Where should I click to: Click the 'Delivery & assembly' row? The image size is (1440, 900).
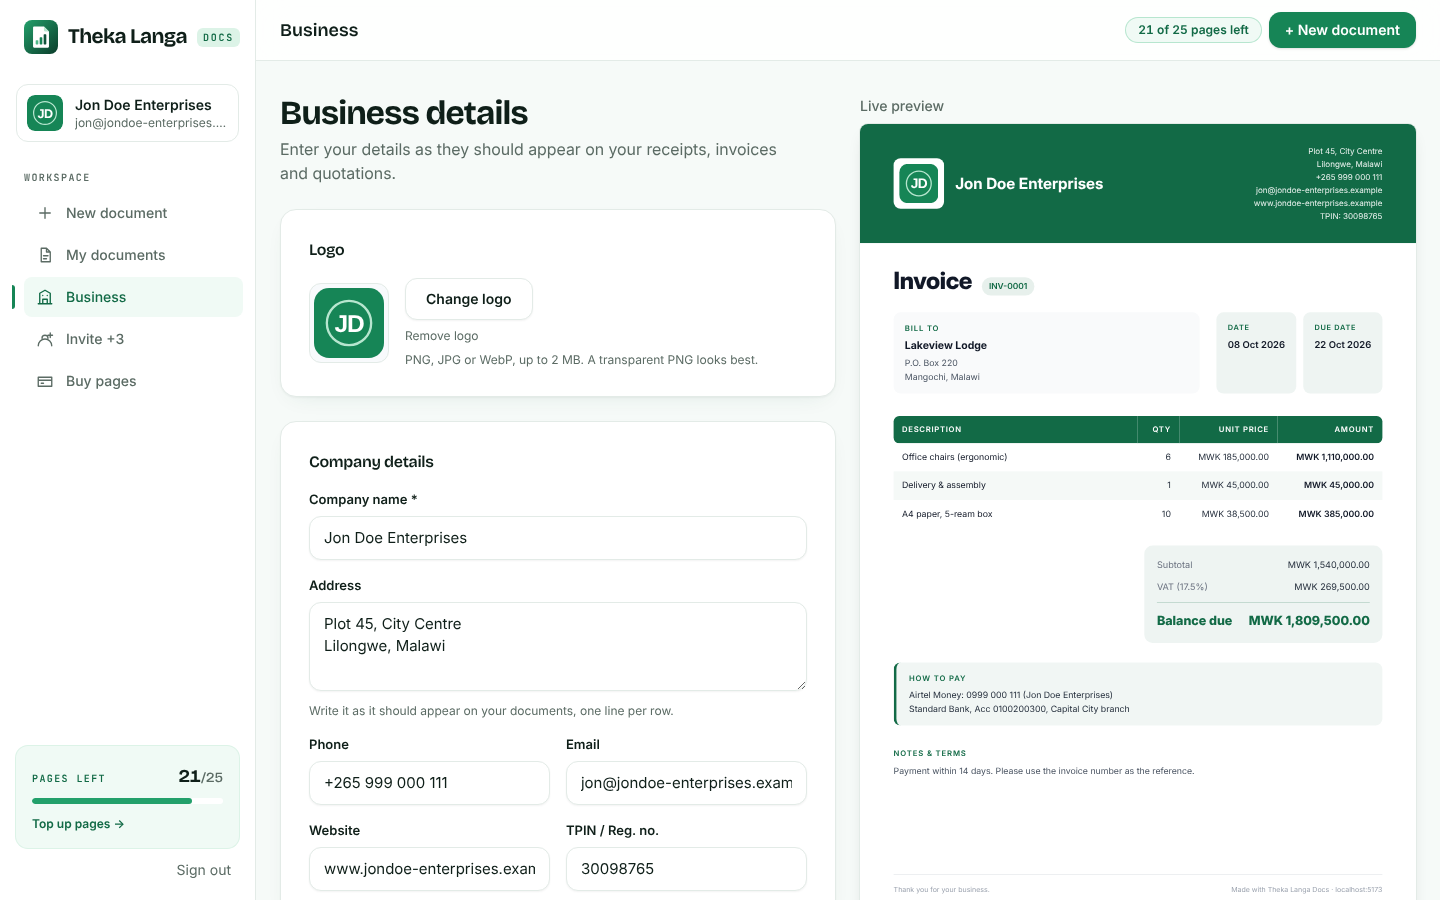point(1138,485)
